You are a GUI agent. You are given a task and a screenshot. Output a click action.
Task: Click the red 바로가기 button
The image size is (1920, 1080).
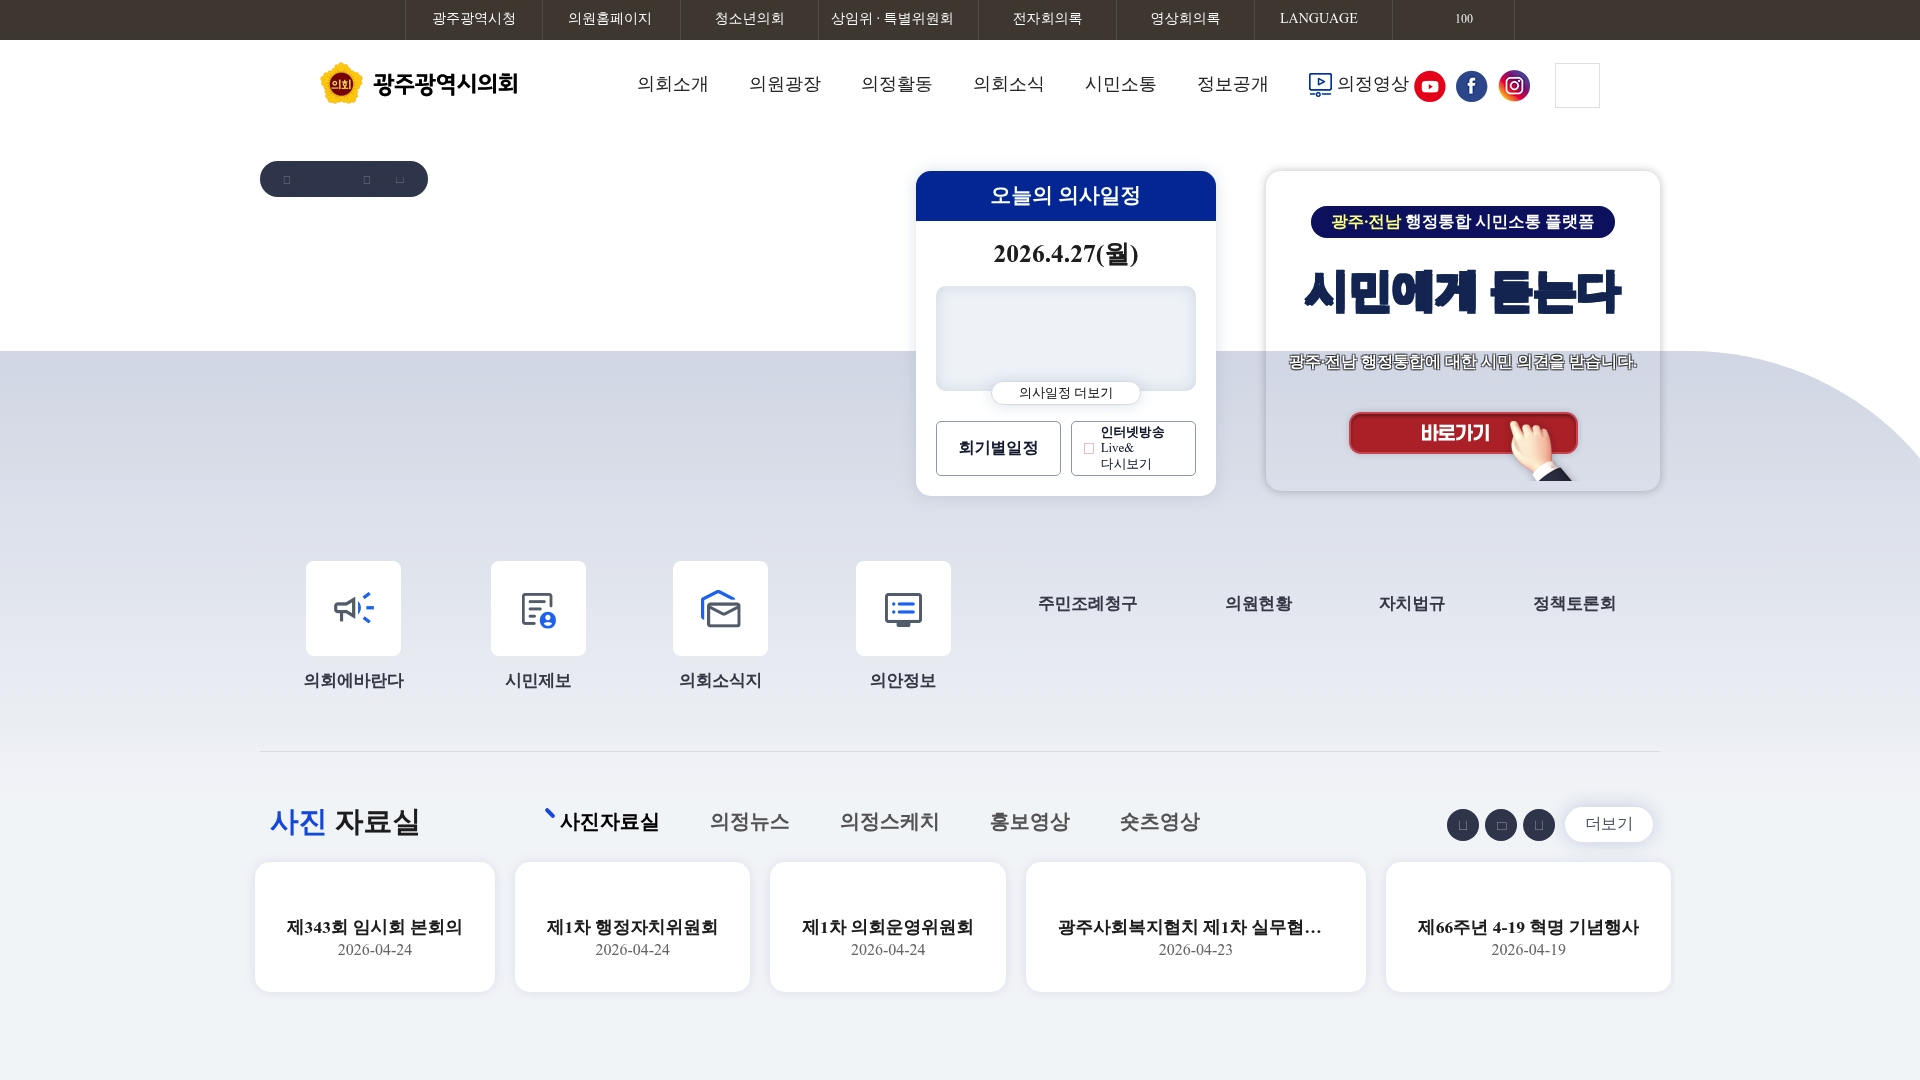point(1462,434)
